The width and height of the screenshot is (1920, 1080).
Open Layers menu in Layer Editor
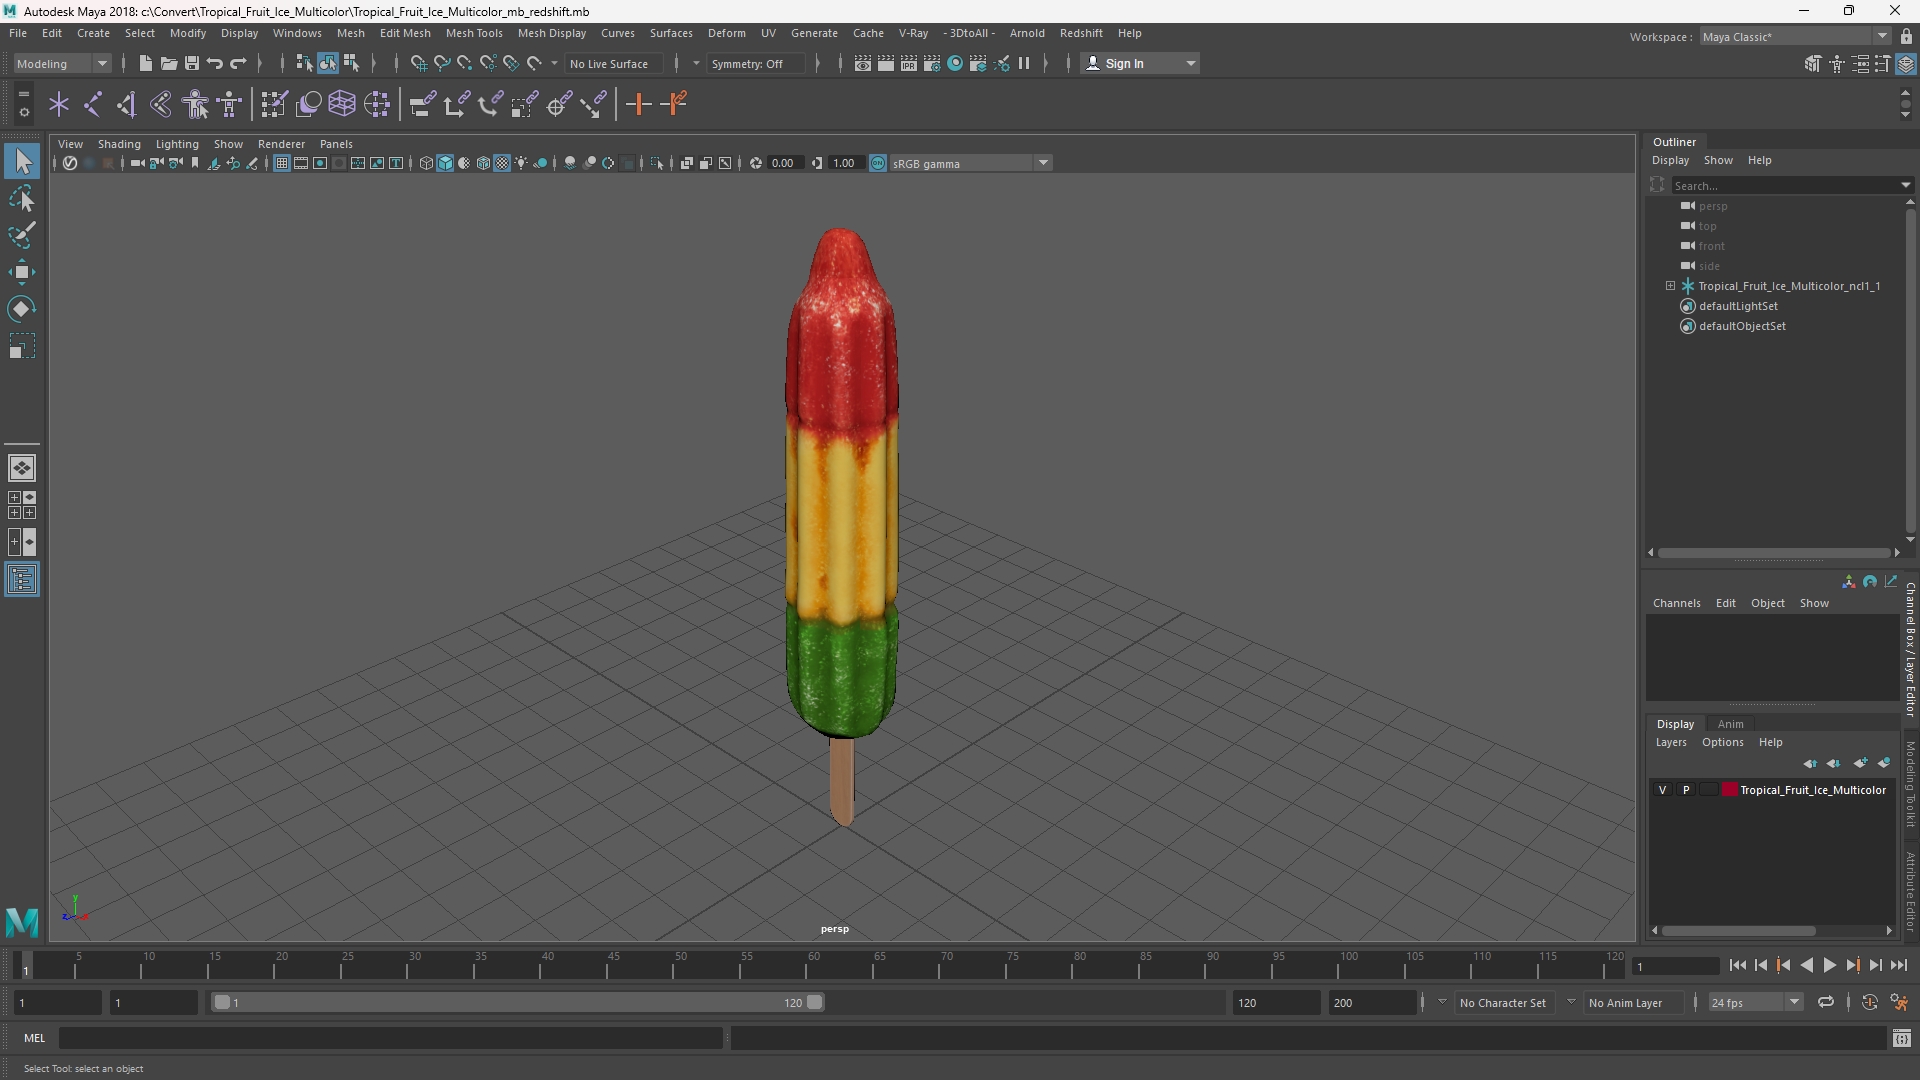[1670, 742]
